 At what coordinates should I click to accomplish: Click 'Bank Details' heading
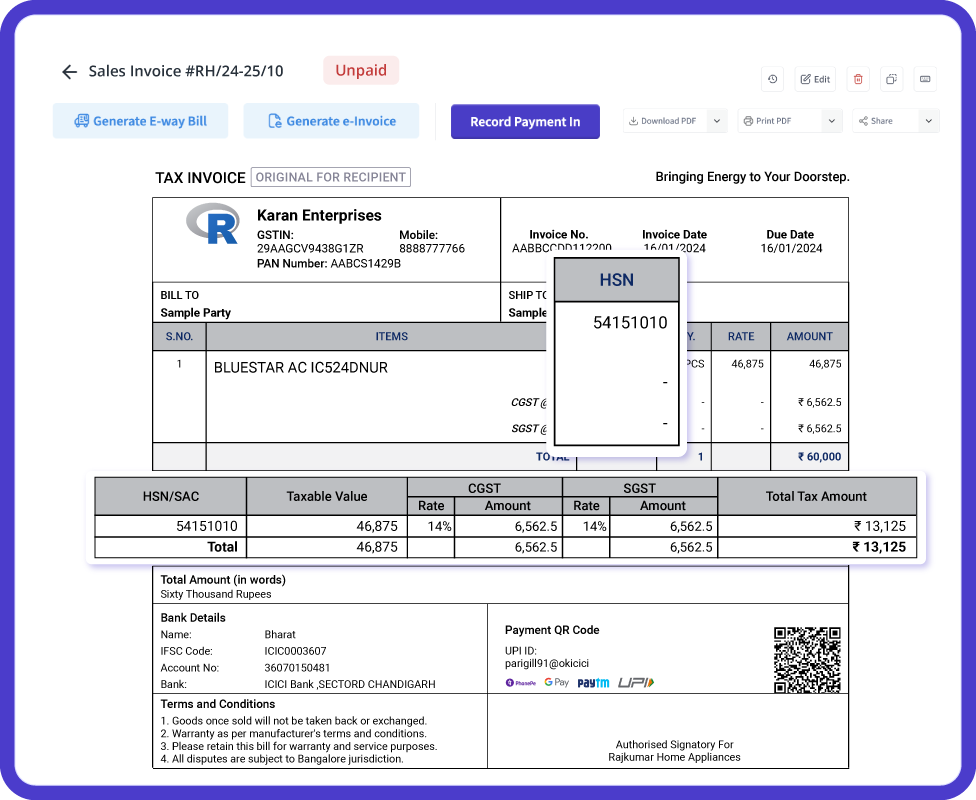193,618
